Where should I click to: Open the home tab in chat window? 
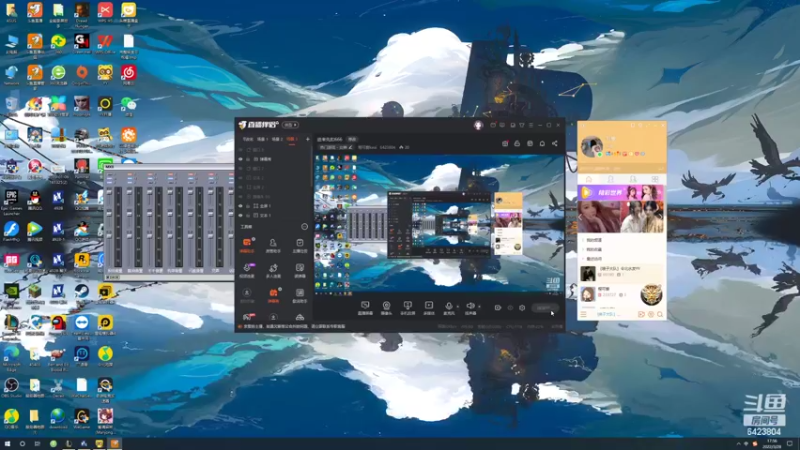(588, 179)
